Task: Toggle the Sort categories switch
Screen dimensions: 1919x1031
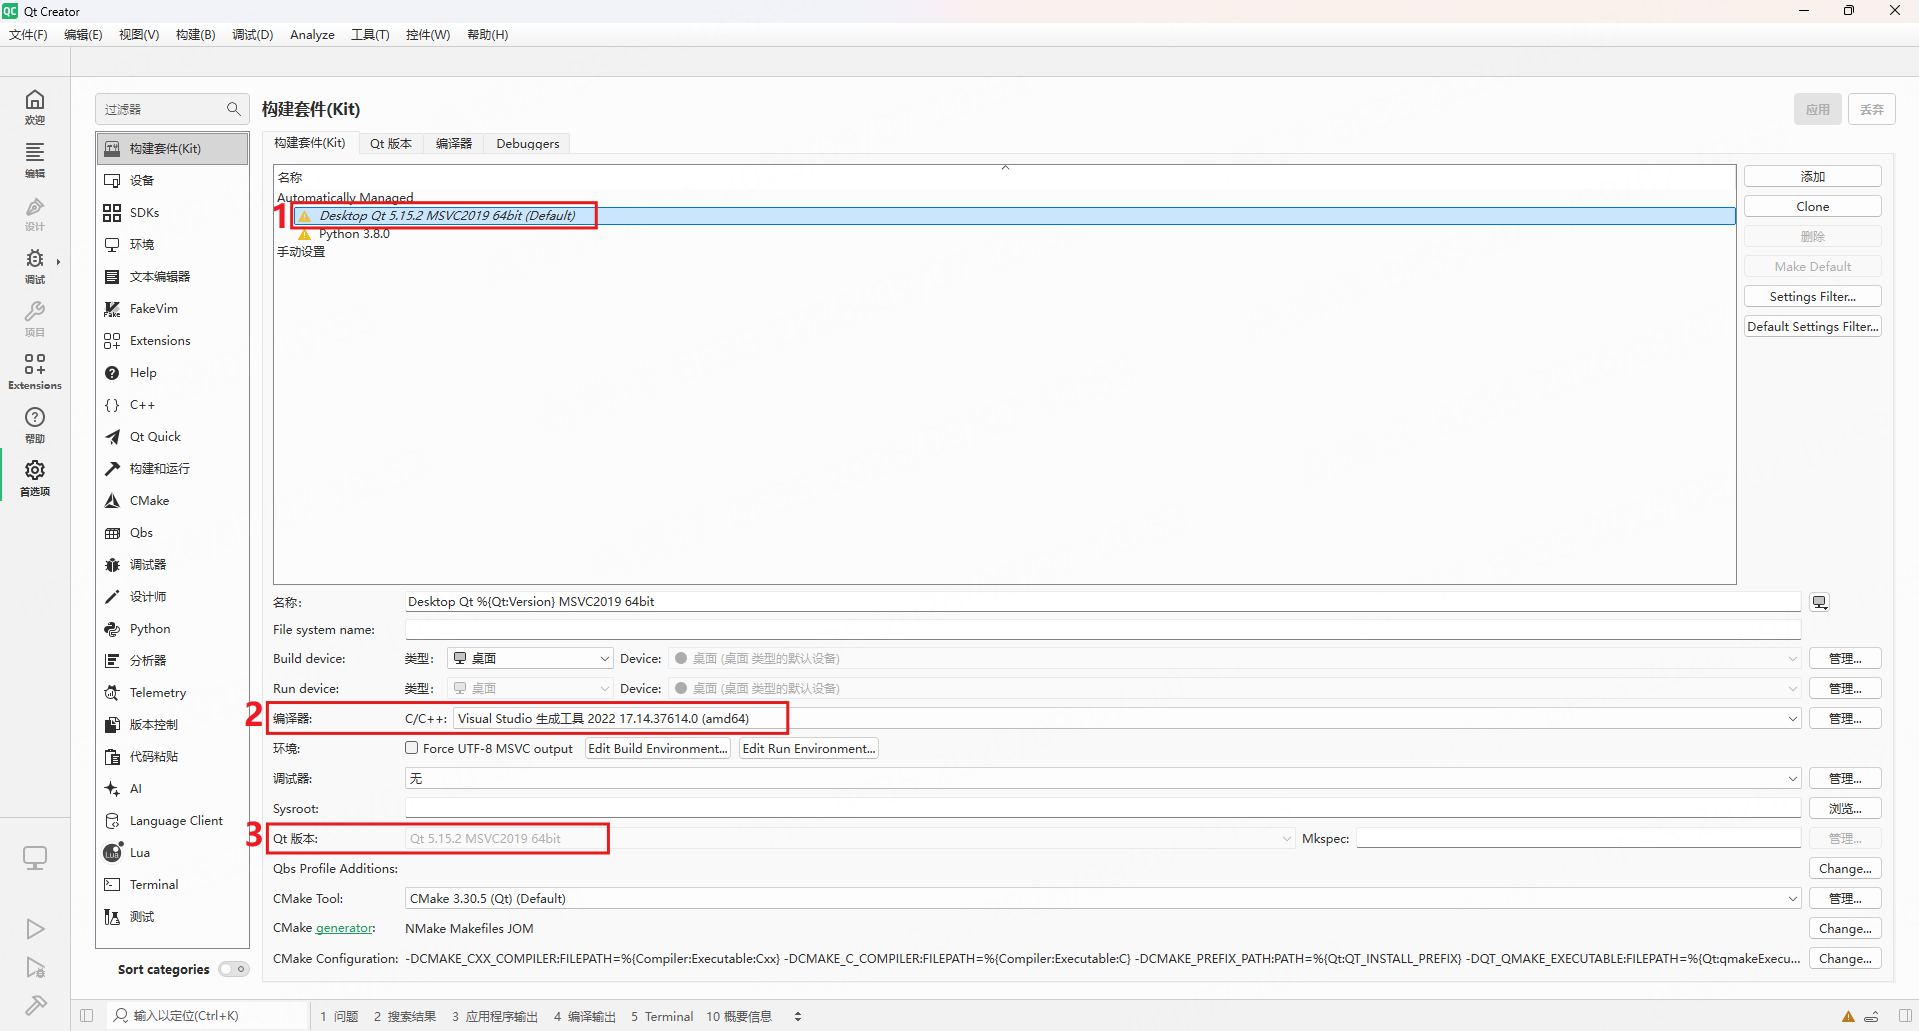Action: click(x=234, y=969)
